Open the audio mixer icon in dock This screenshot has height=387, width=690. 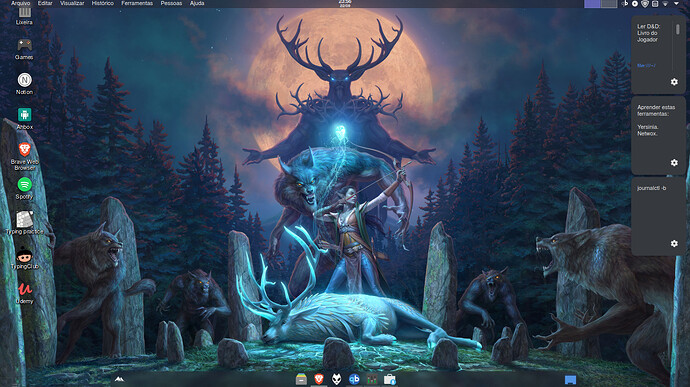tap(372, 379)
